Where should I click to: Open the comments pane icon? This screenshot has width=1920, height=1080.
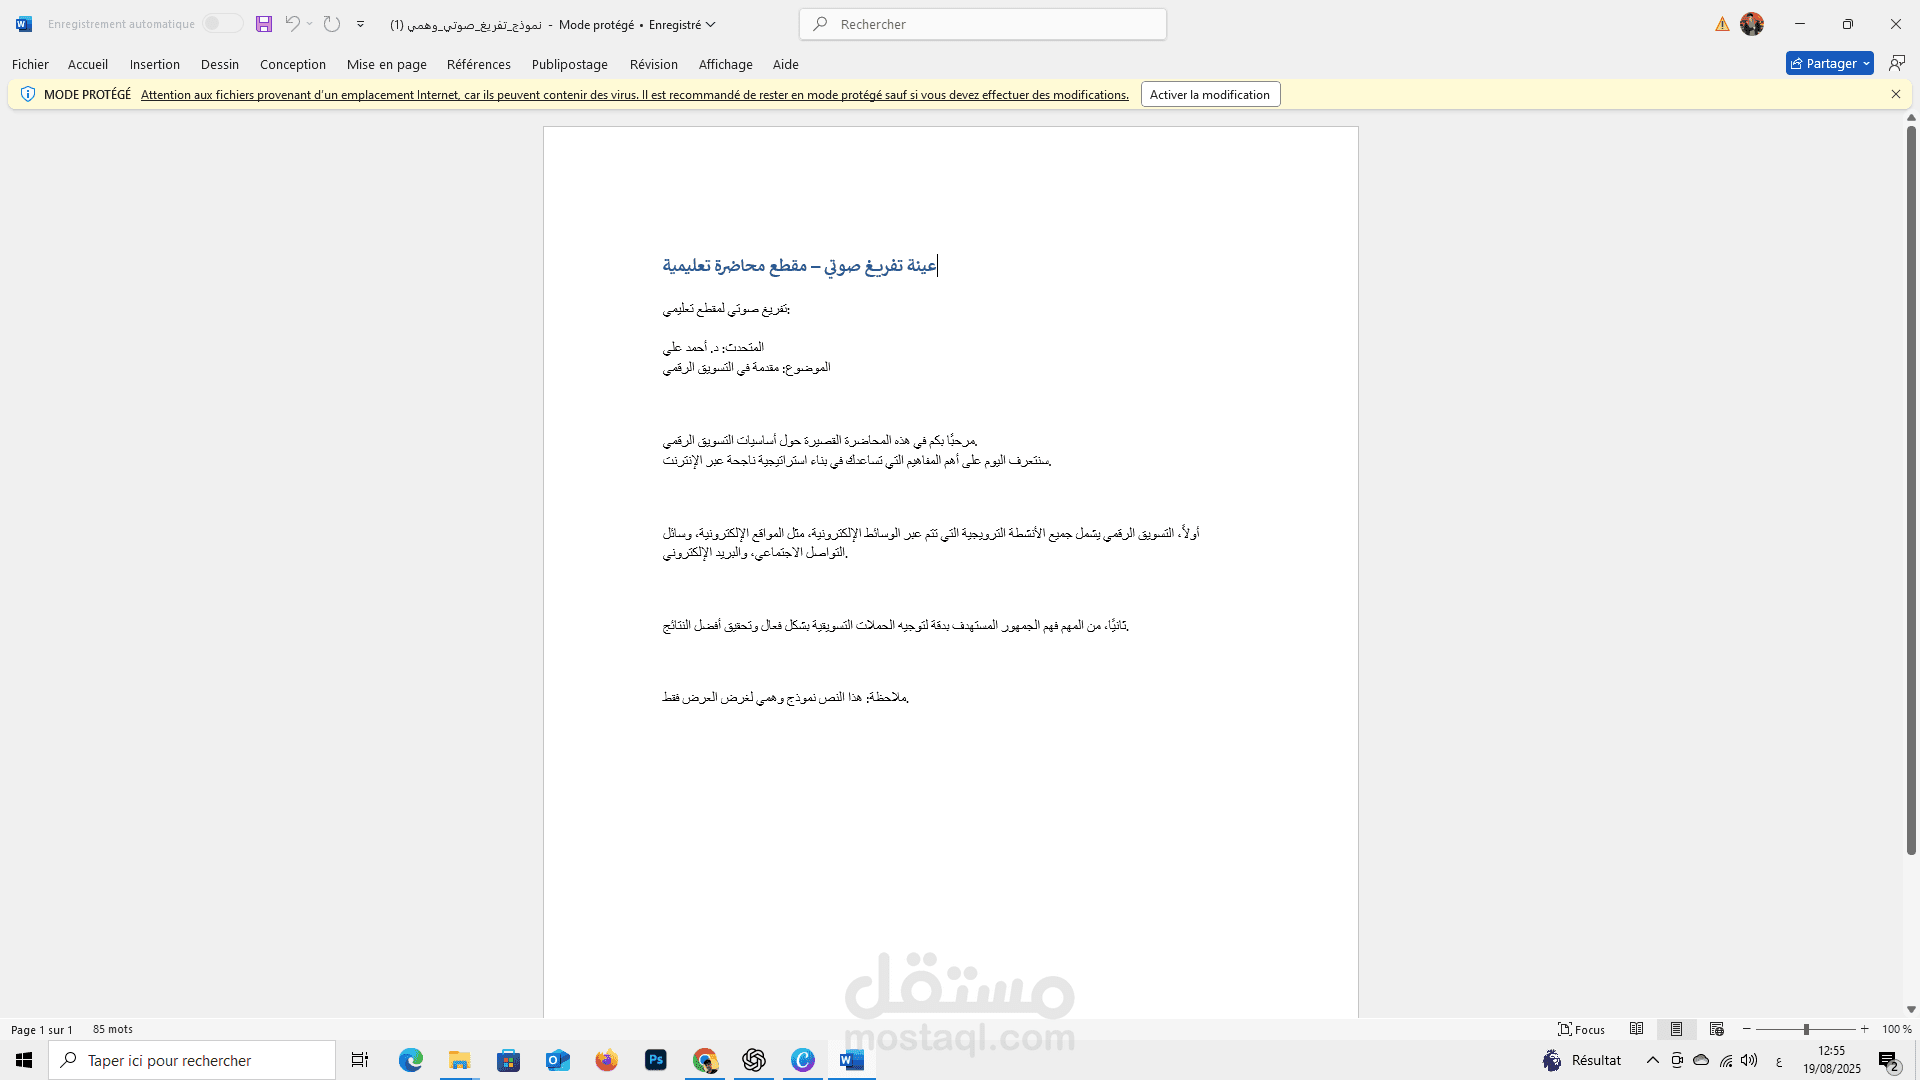[x=1897, y=63]
